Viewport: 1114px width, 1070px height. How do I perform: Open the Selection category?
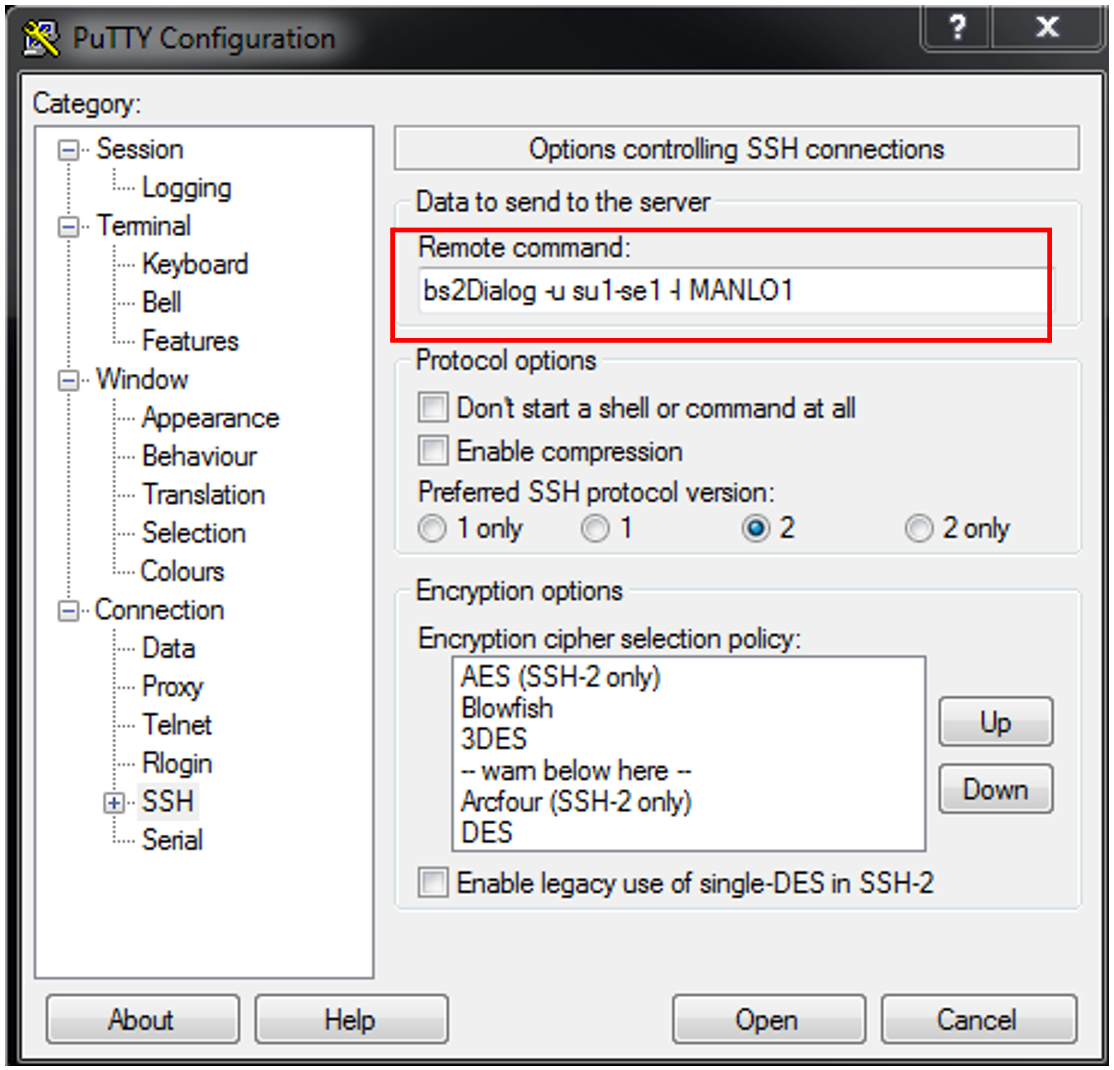point(194,533)
